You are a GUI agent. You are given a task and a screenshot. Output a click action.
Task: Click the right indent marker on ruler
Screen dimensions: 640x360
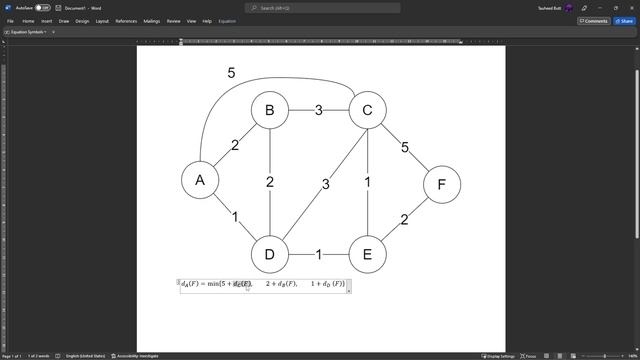[460, 42]
